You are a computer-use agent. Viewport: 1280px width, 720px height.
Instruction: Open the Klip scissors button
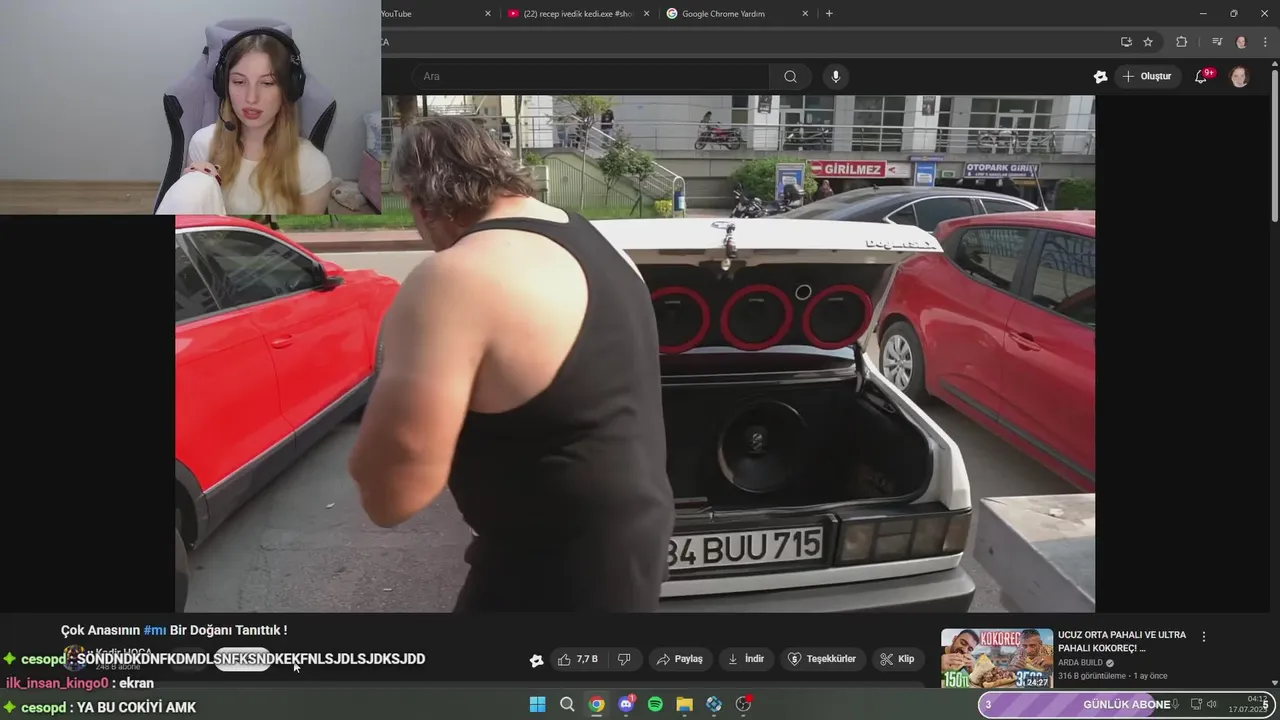897,659
